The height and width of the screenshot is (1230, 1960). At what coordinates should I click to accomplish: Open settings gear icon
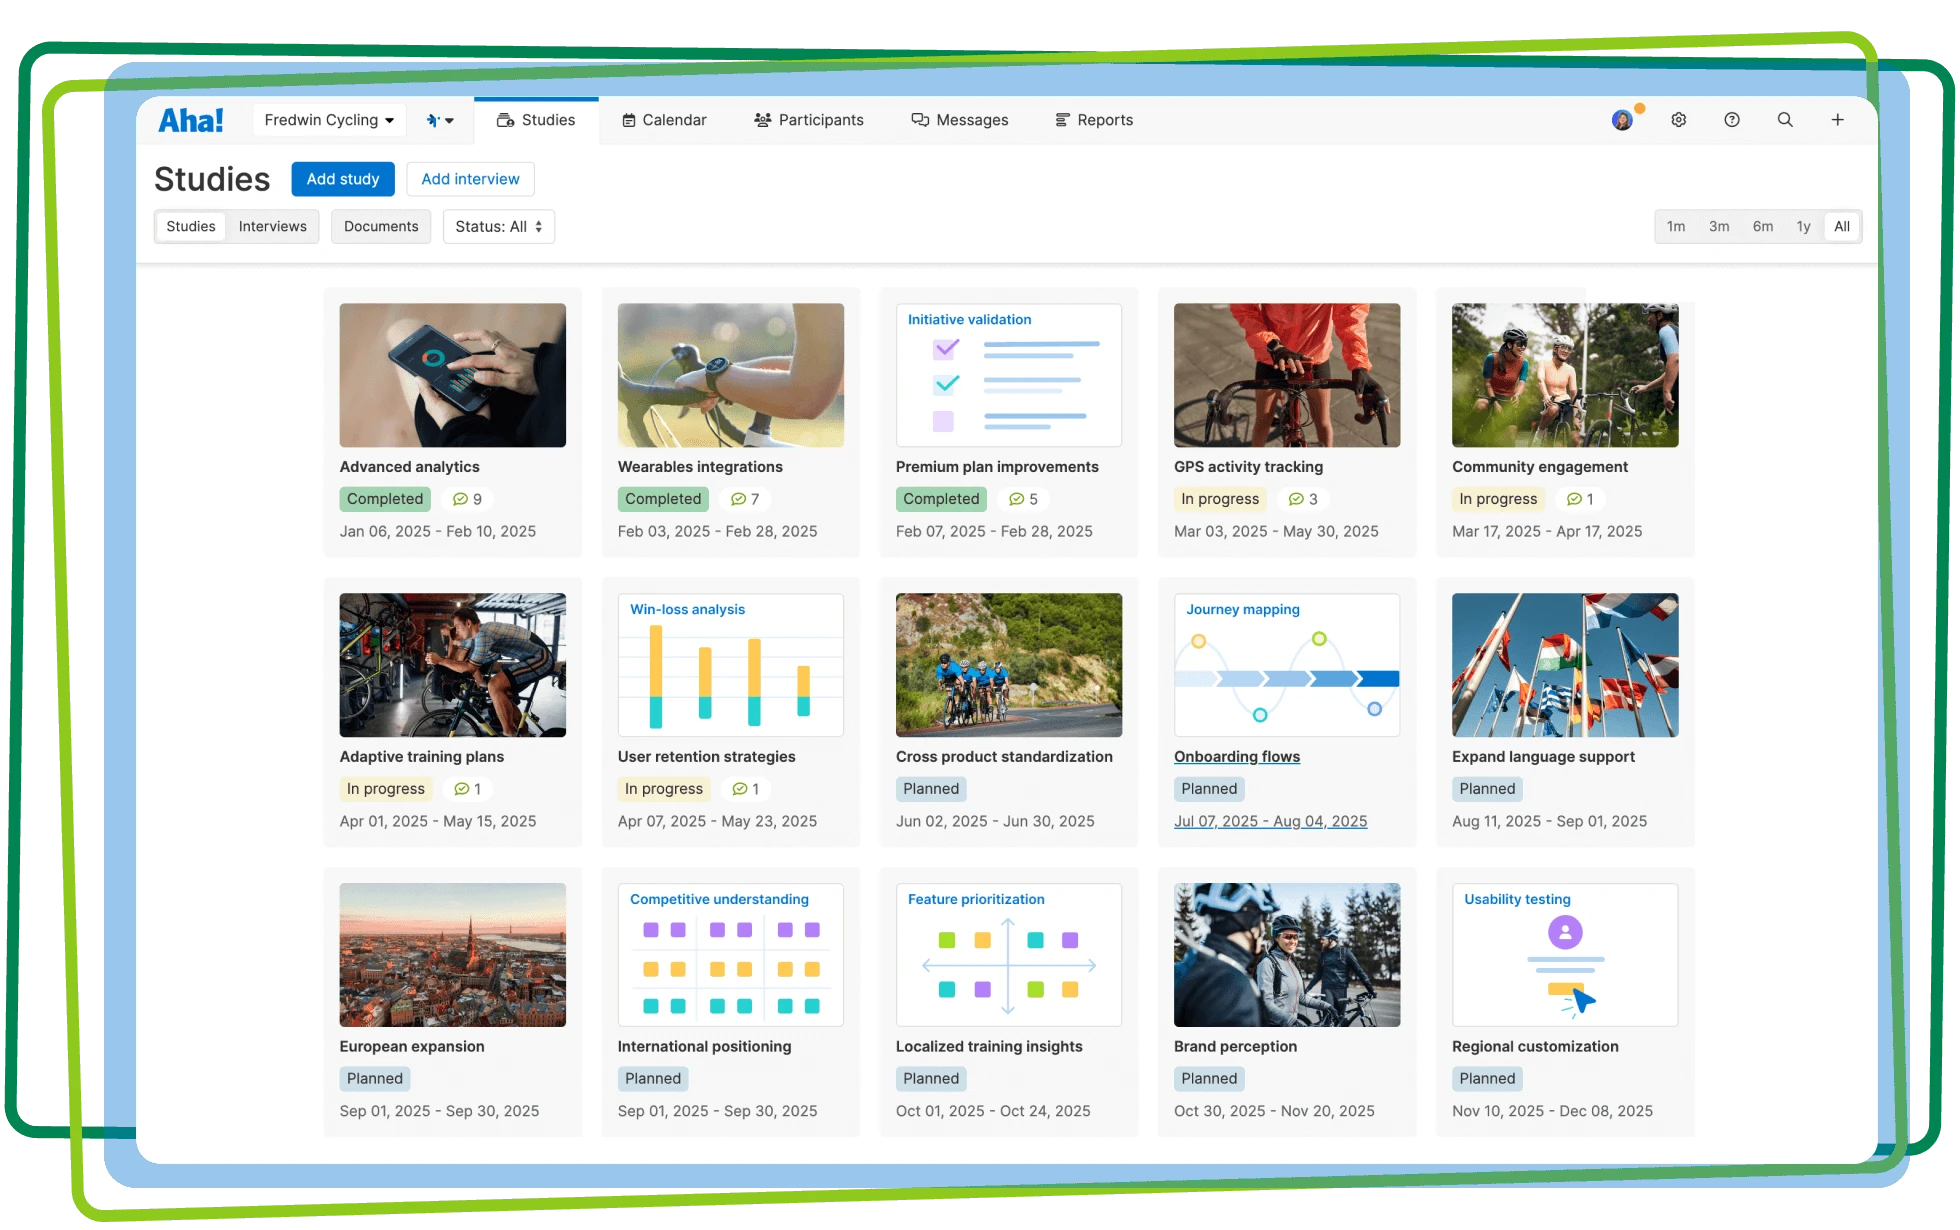coord(1678,120)
